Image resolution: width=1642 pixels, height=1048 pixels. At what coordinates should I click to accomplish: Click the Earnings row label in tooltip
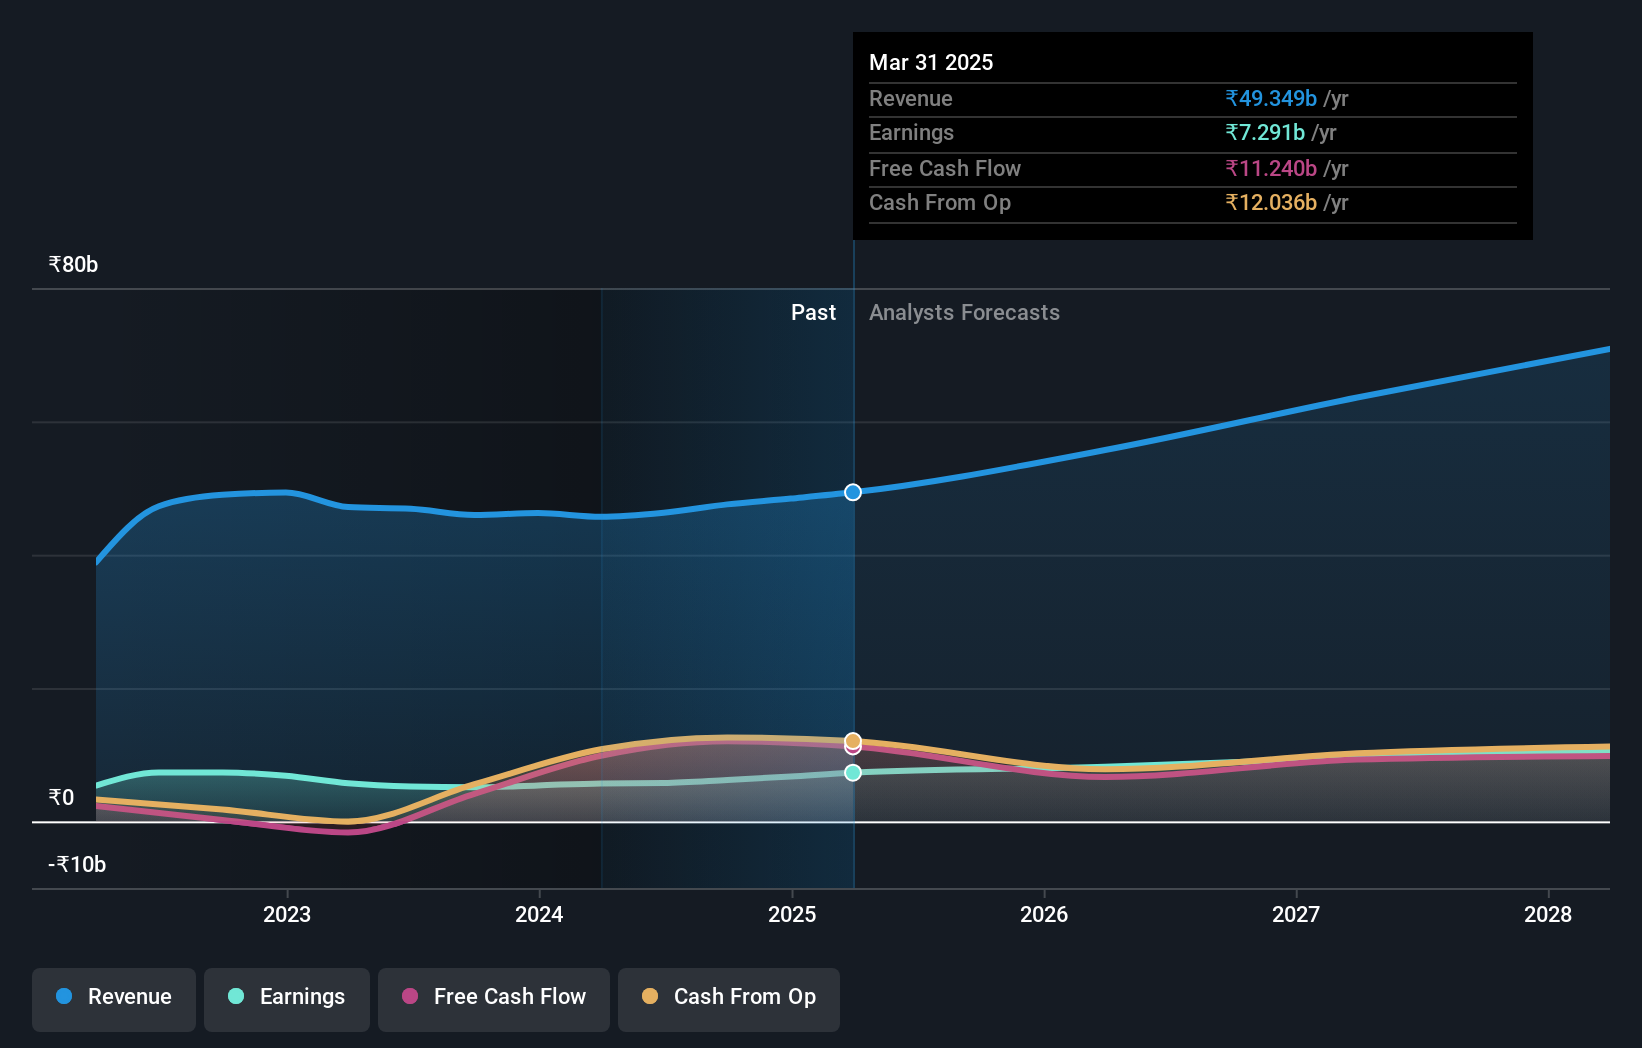pos(912,133)
